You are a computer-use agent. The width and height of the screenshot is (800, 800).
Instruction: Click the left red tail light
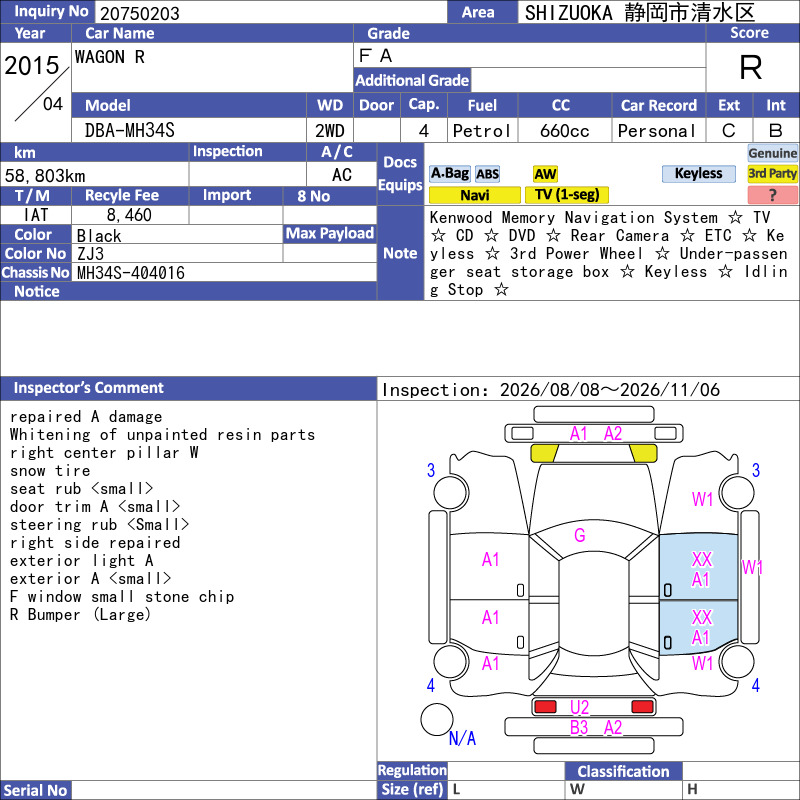(545, 707)
